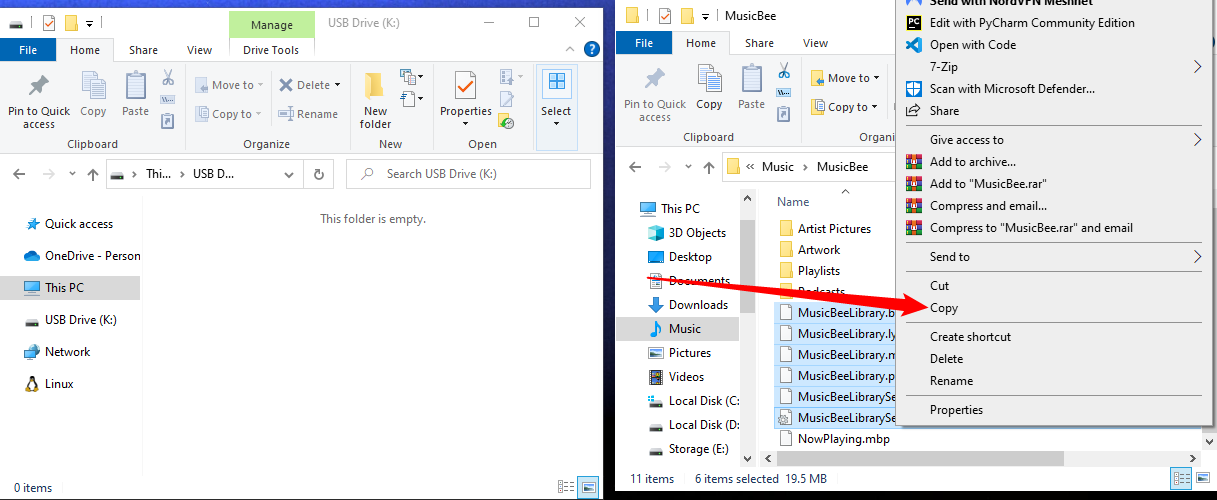The width and height of the screenshot is (1217, 500).
Task: Click Copy path icon in USB Drive ribbon
Action: (x=168, y=99)
